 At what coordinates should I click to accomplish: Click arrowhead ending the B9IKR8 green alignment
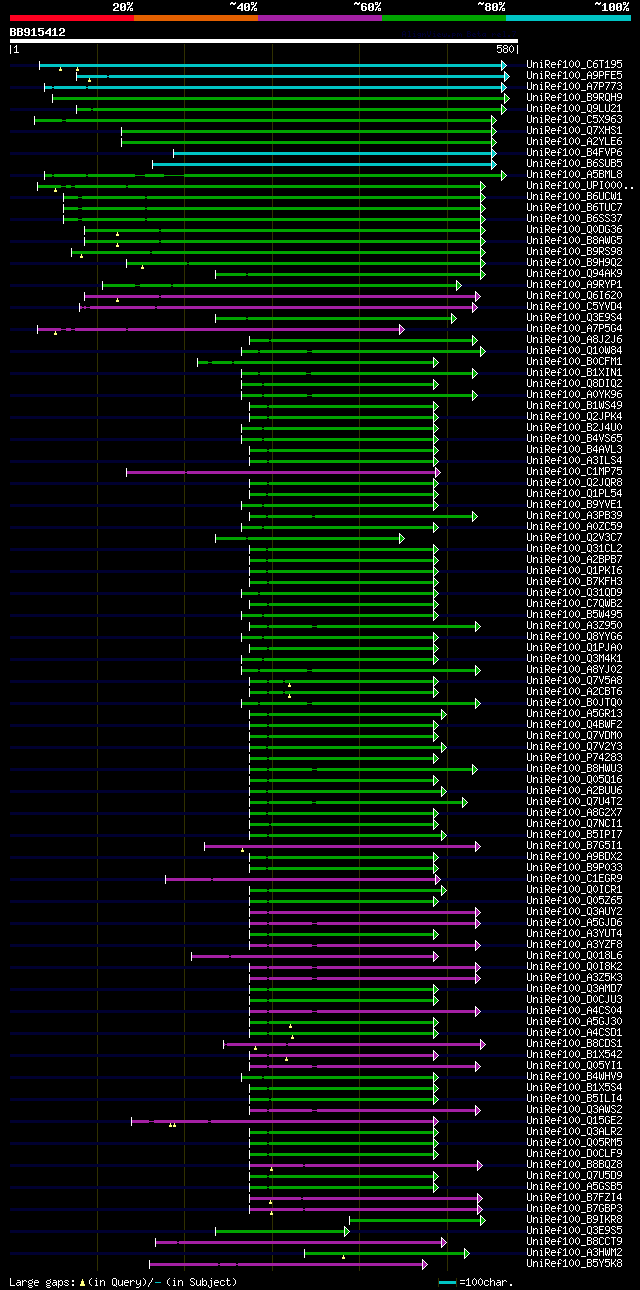point(483,1219)
